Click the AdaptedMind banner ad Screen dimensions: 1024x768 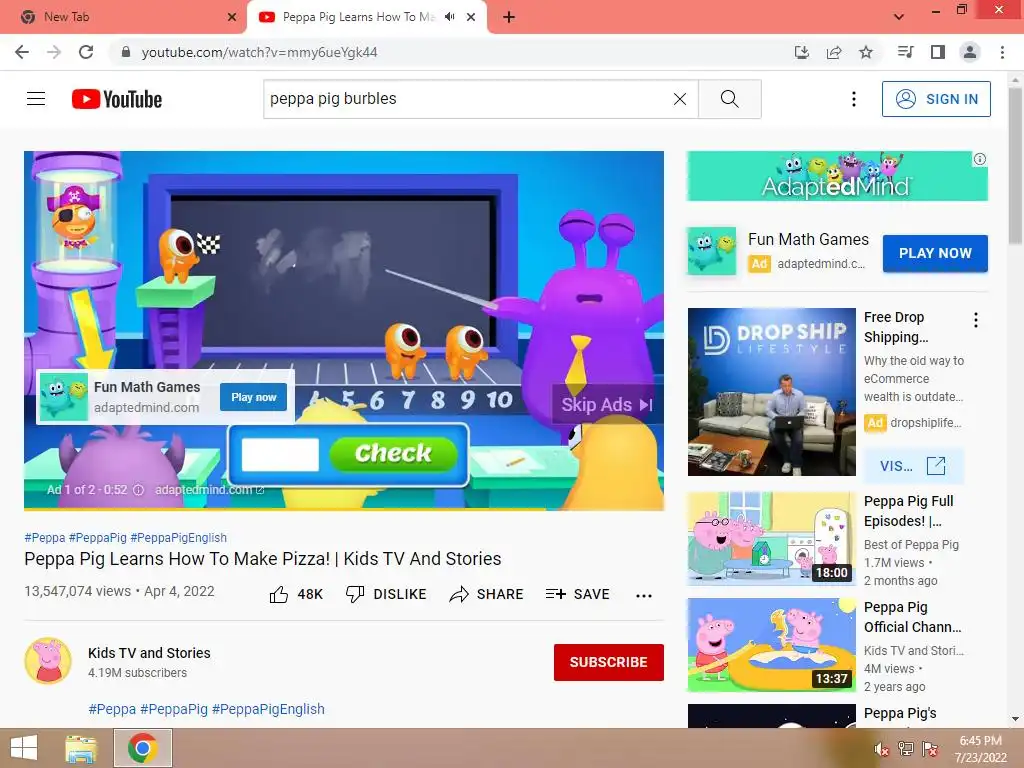tap(837, 176)
